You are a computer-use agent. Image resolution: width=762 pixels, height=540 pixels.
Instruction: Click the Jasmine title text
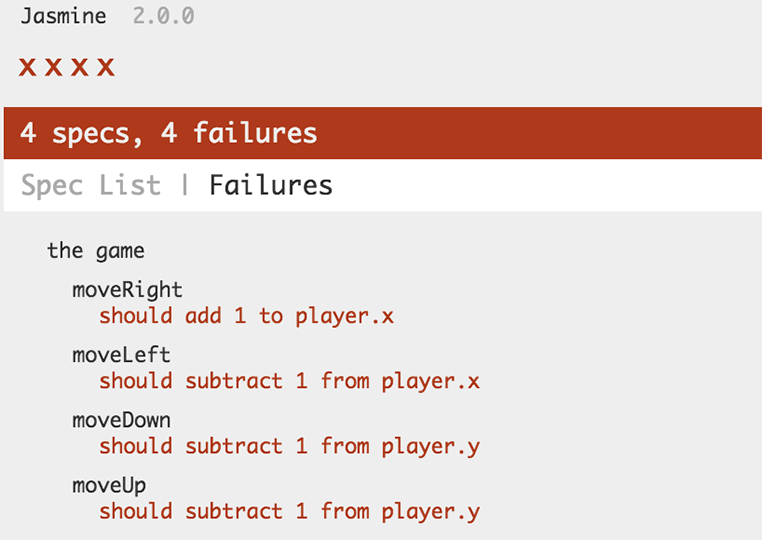(63, 16)
